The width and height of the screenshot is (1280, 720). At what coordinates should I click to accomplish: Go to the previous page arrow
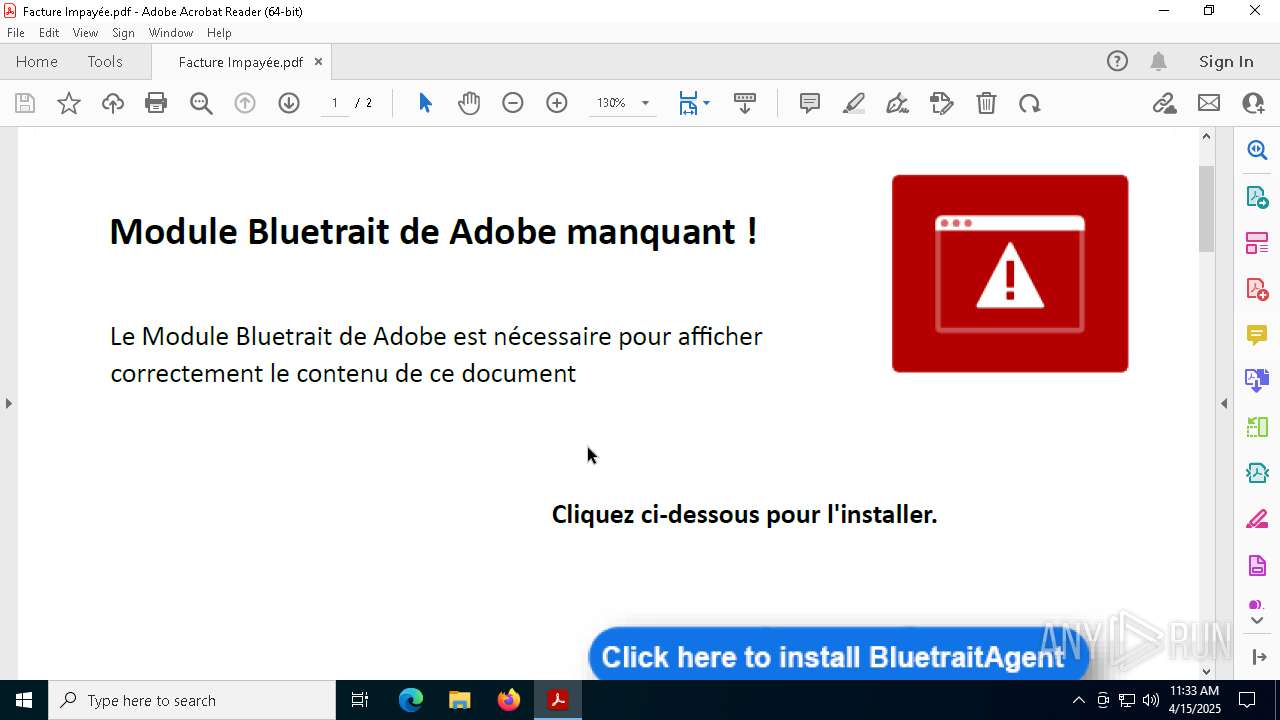pyautogui.click(x=245, y=103)
